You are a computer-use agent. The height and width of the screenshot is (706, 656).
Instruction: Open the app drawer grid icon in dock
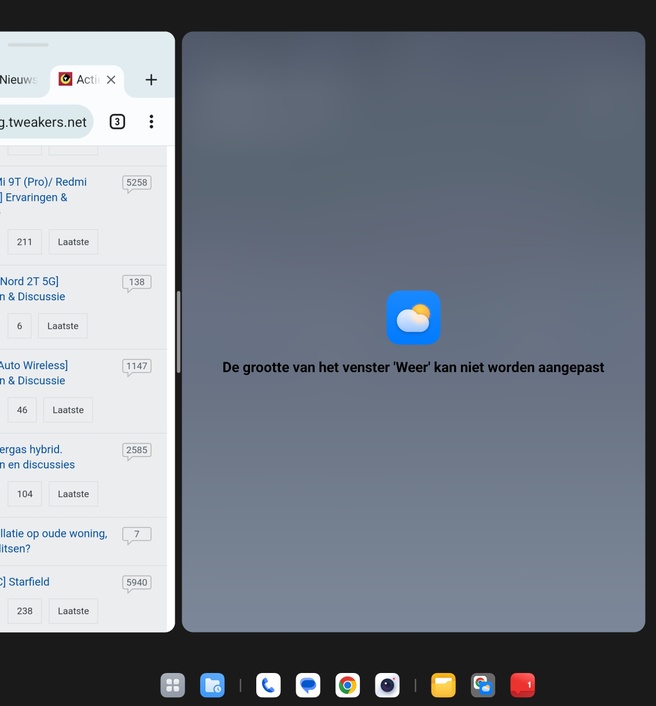pos(172,685)
